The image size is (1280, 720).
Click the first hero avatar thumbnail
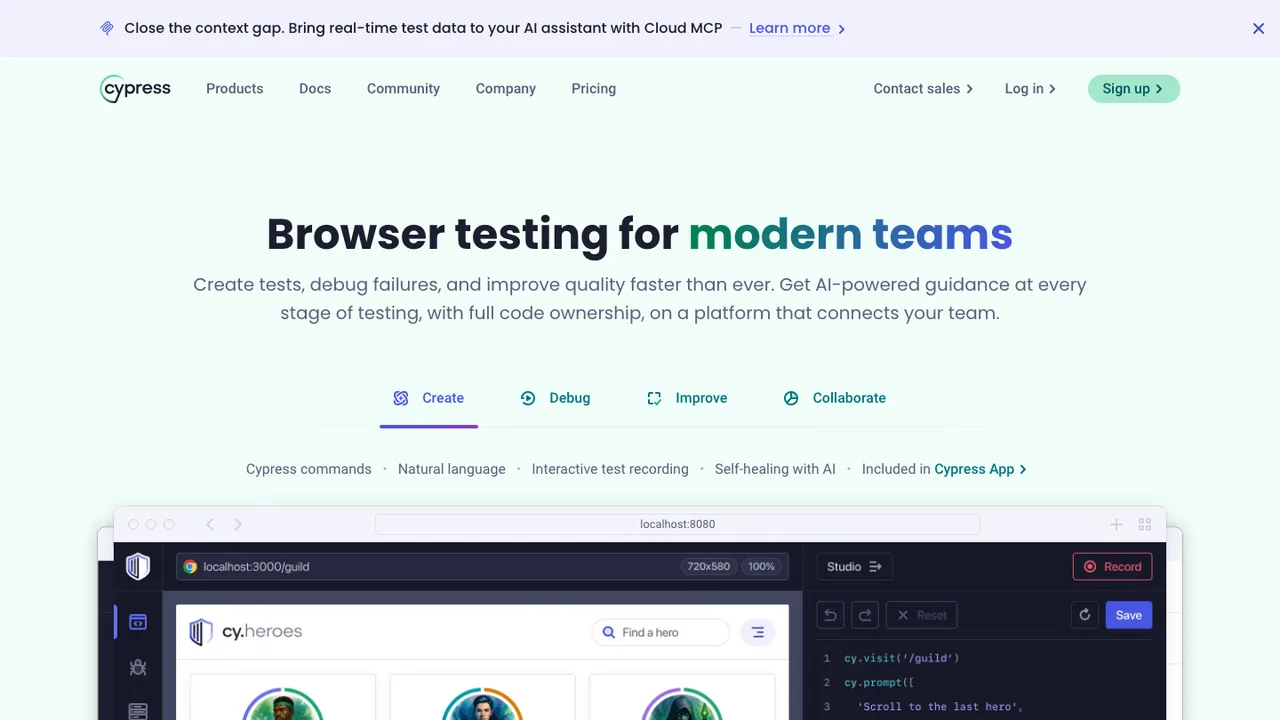pyautogui.click(x=283, y=704)
